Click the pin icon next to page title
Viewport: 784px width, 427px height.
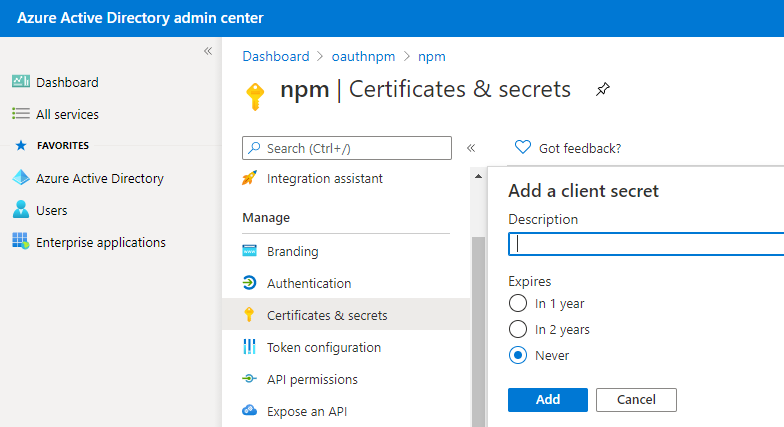602,90
